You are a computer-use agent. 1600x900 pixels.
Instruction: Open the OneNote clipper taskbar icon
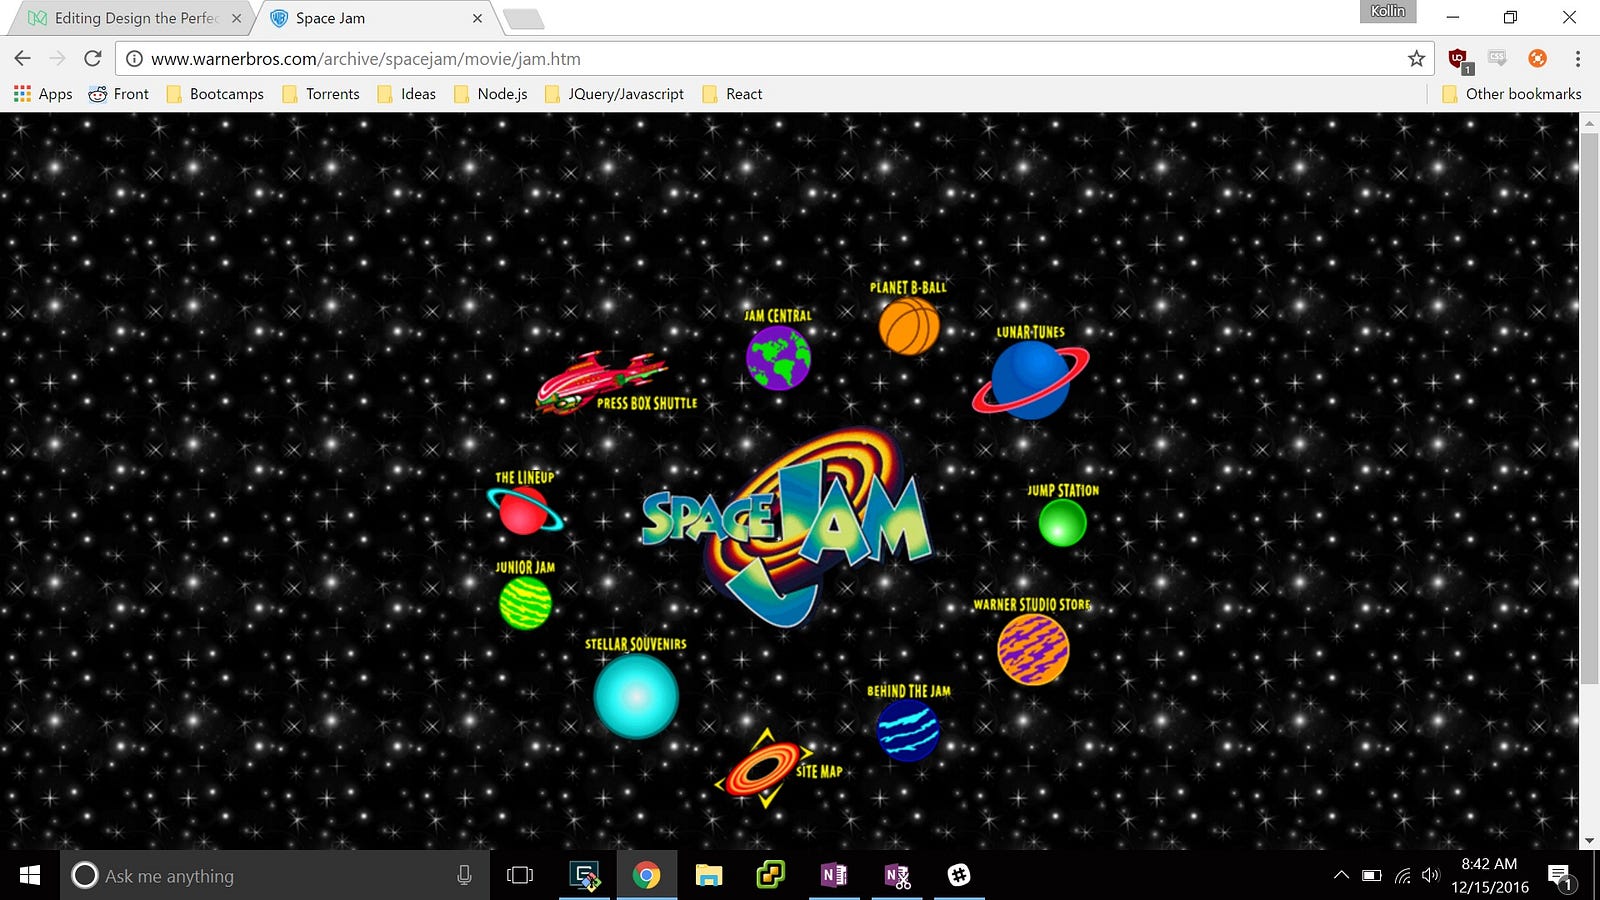(897, 875)
